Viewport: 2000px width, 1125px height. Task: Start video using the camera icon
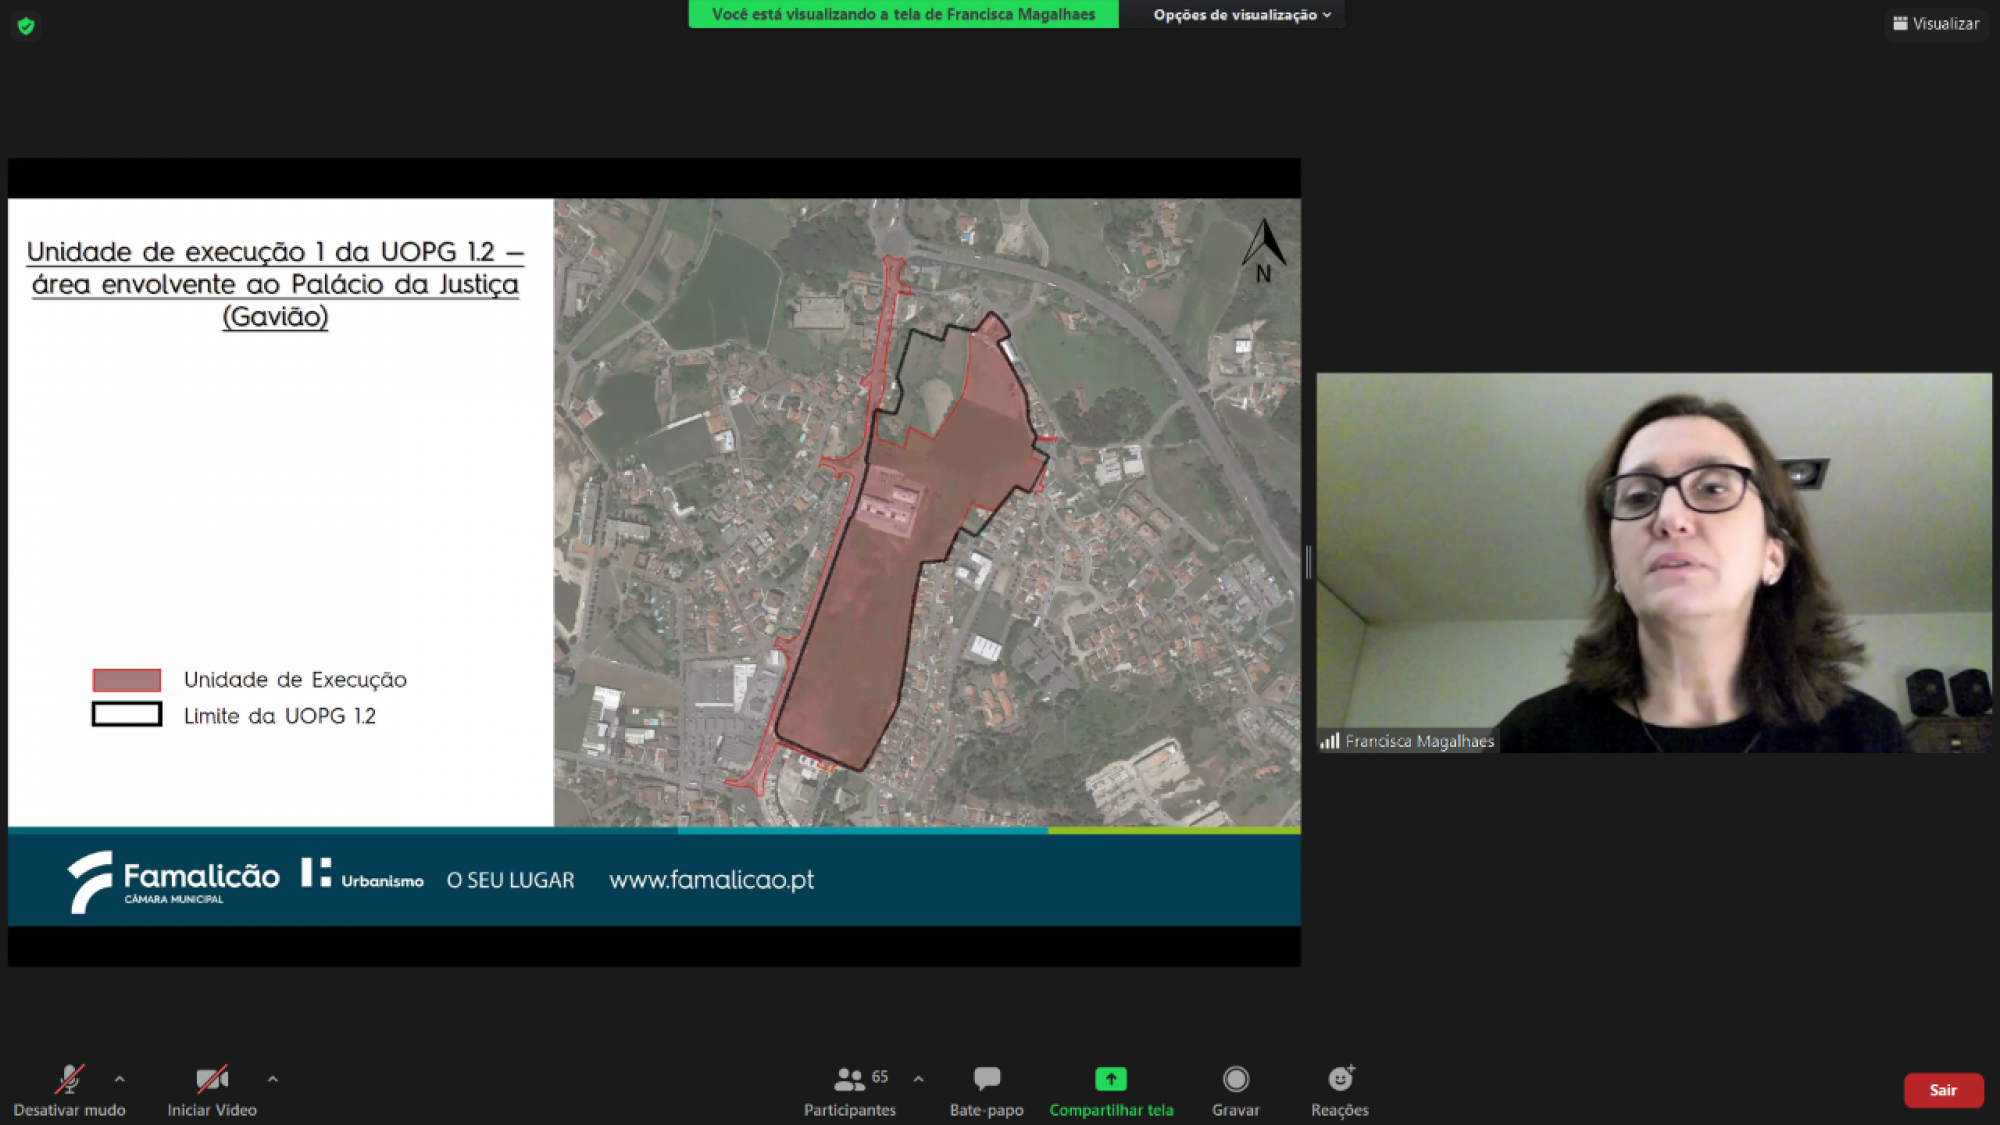coord(211,1079)
